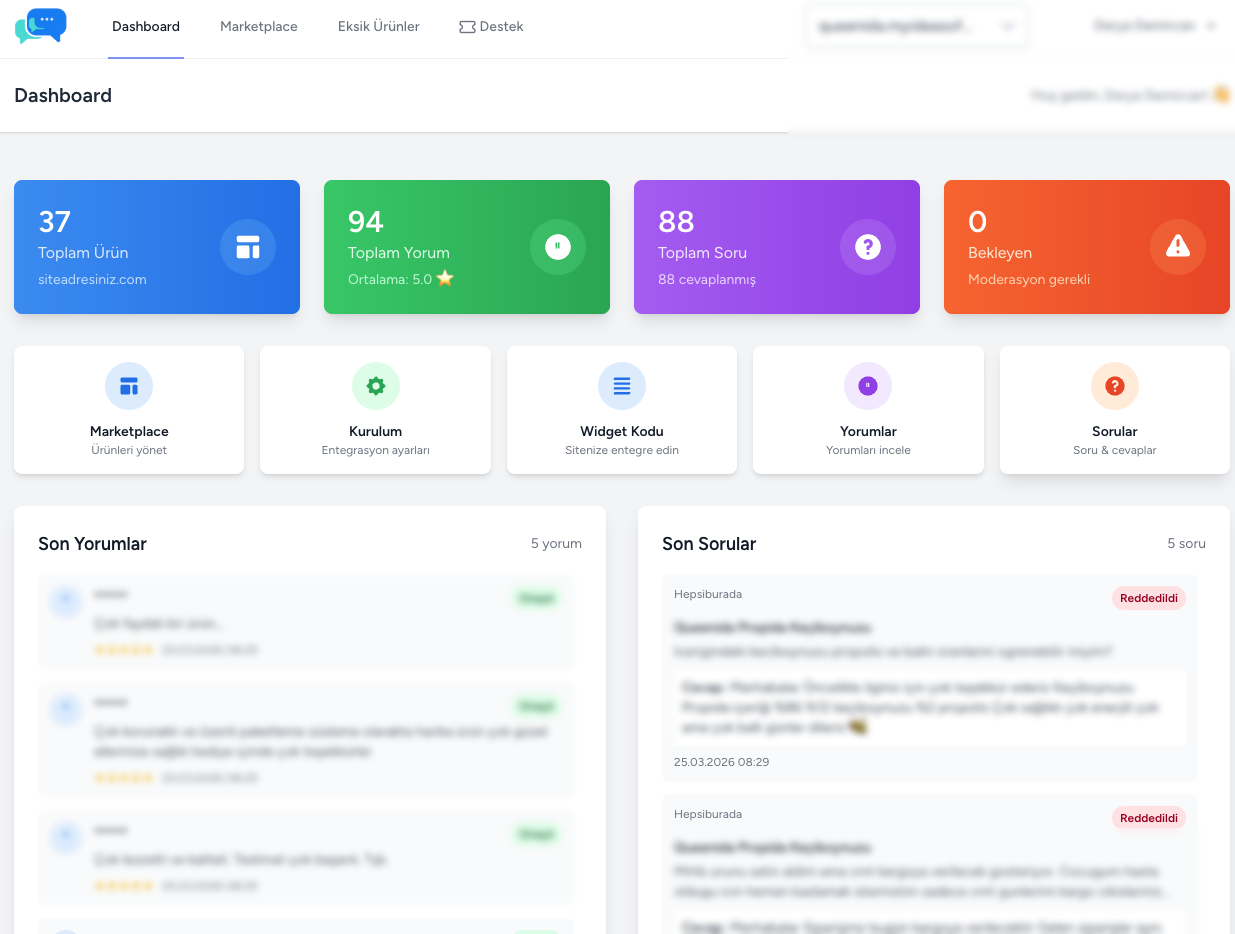Viewport: 1235px width, 934px height.
Task: Click the Bekleyen warning triangle icon
Action: (1177, 247)
